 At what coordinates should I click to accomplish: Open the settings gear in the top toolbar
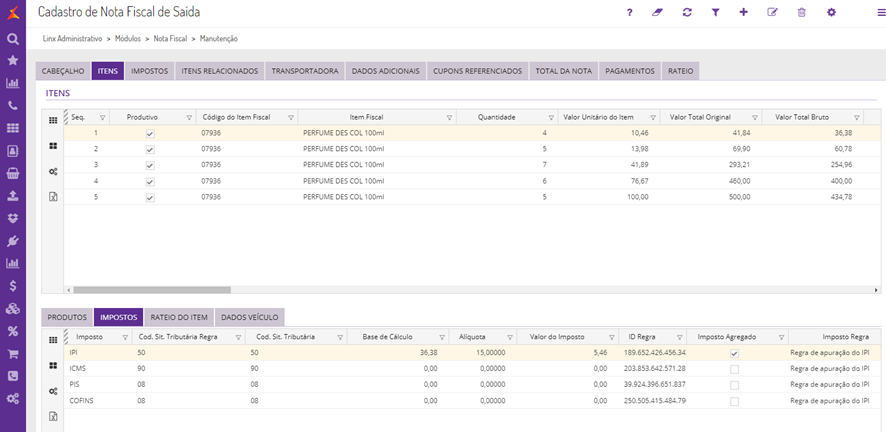831,13
